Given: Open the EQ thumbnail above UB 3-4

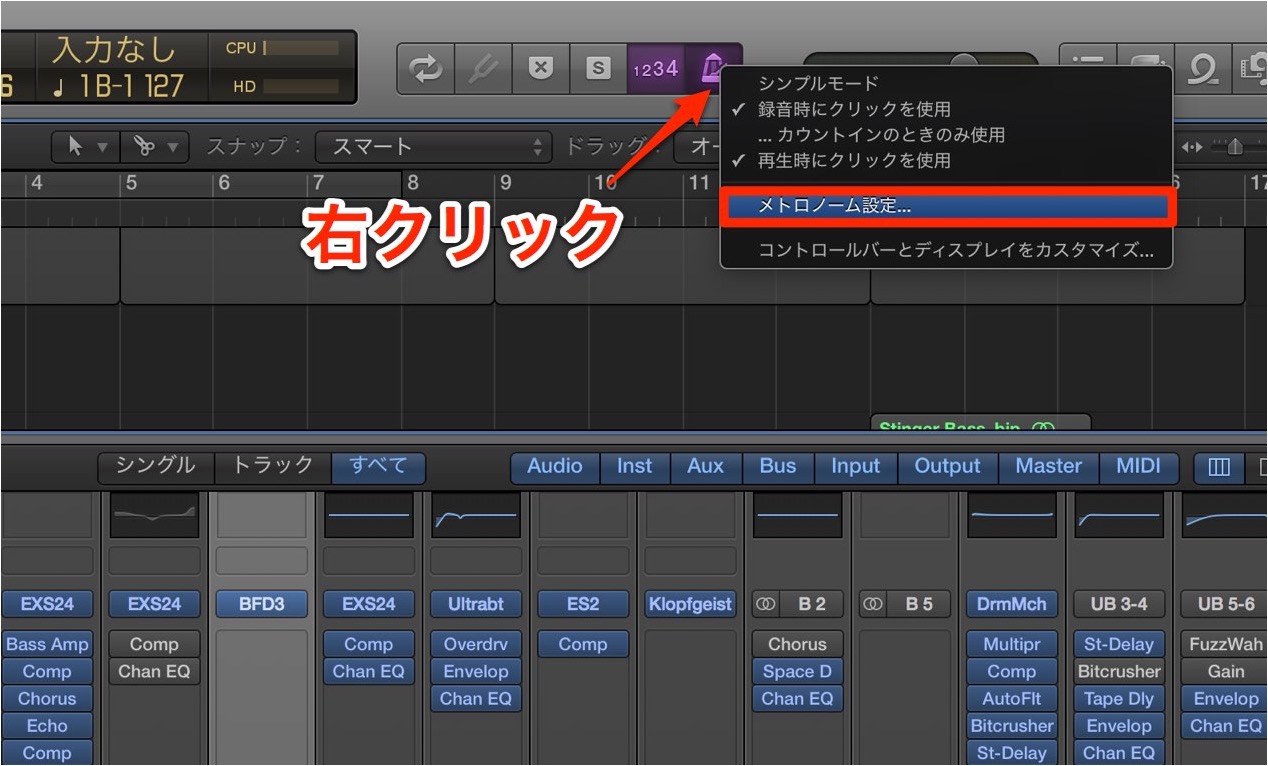Looking at the screenshot, I should [x=1119, y=515].
